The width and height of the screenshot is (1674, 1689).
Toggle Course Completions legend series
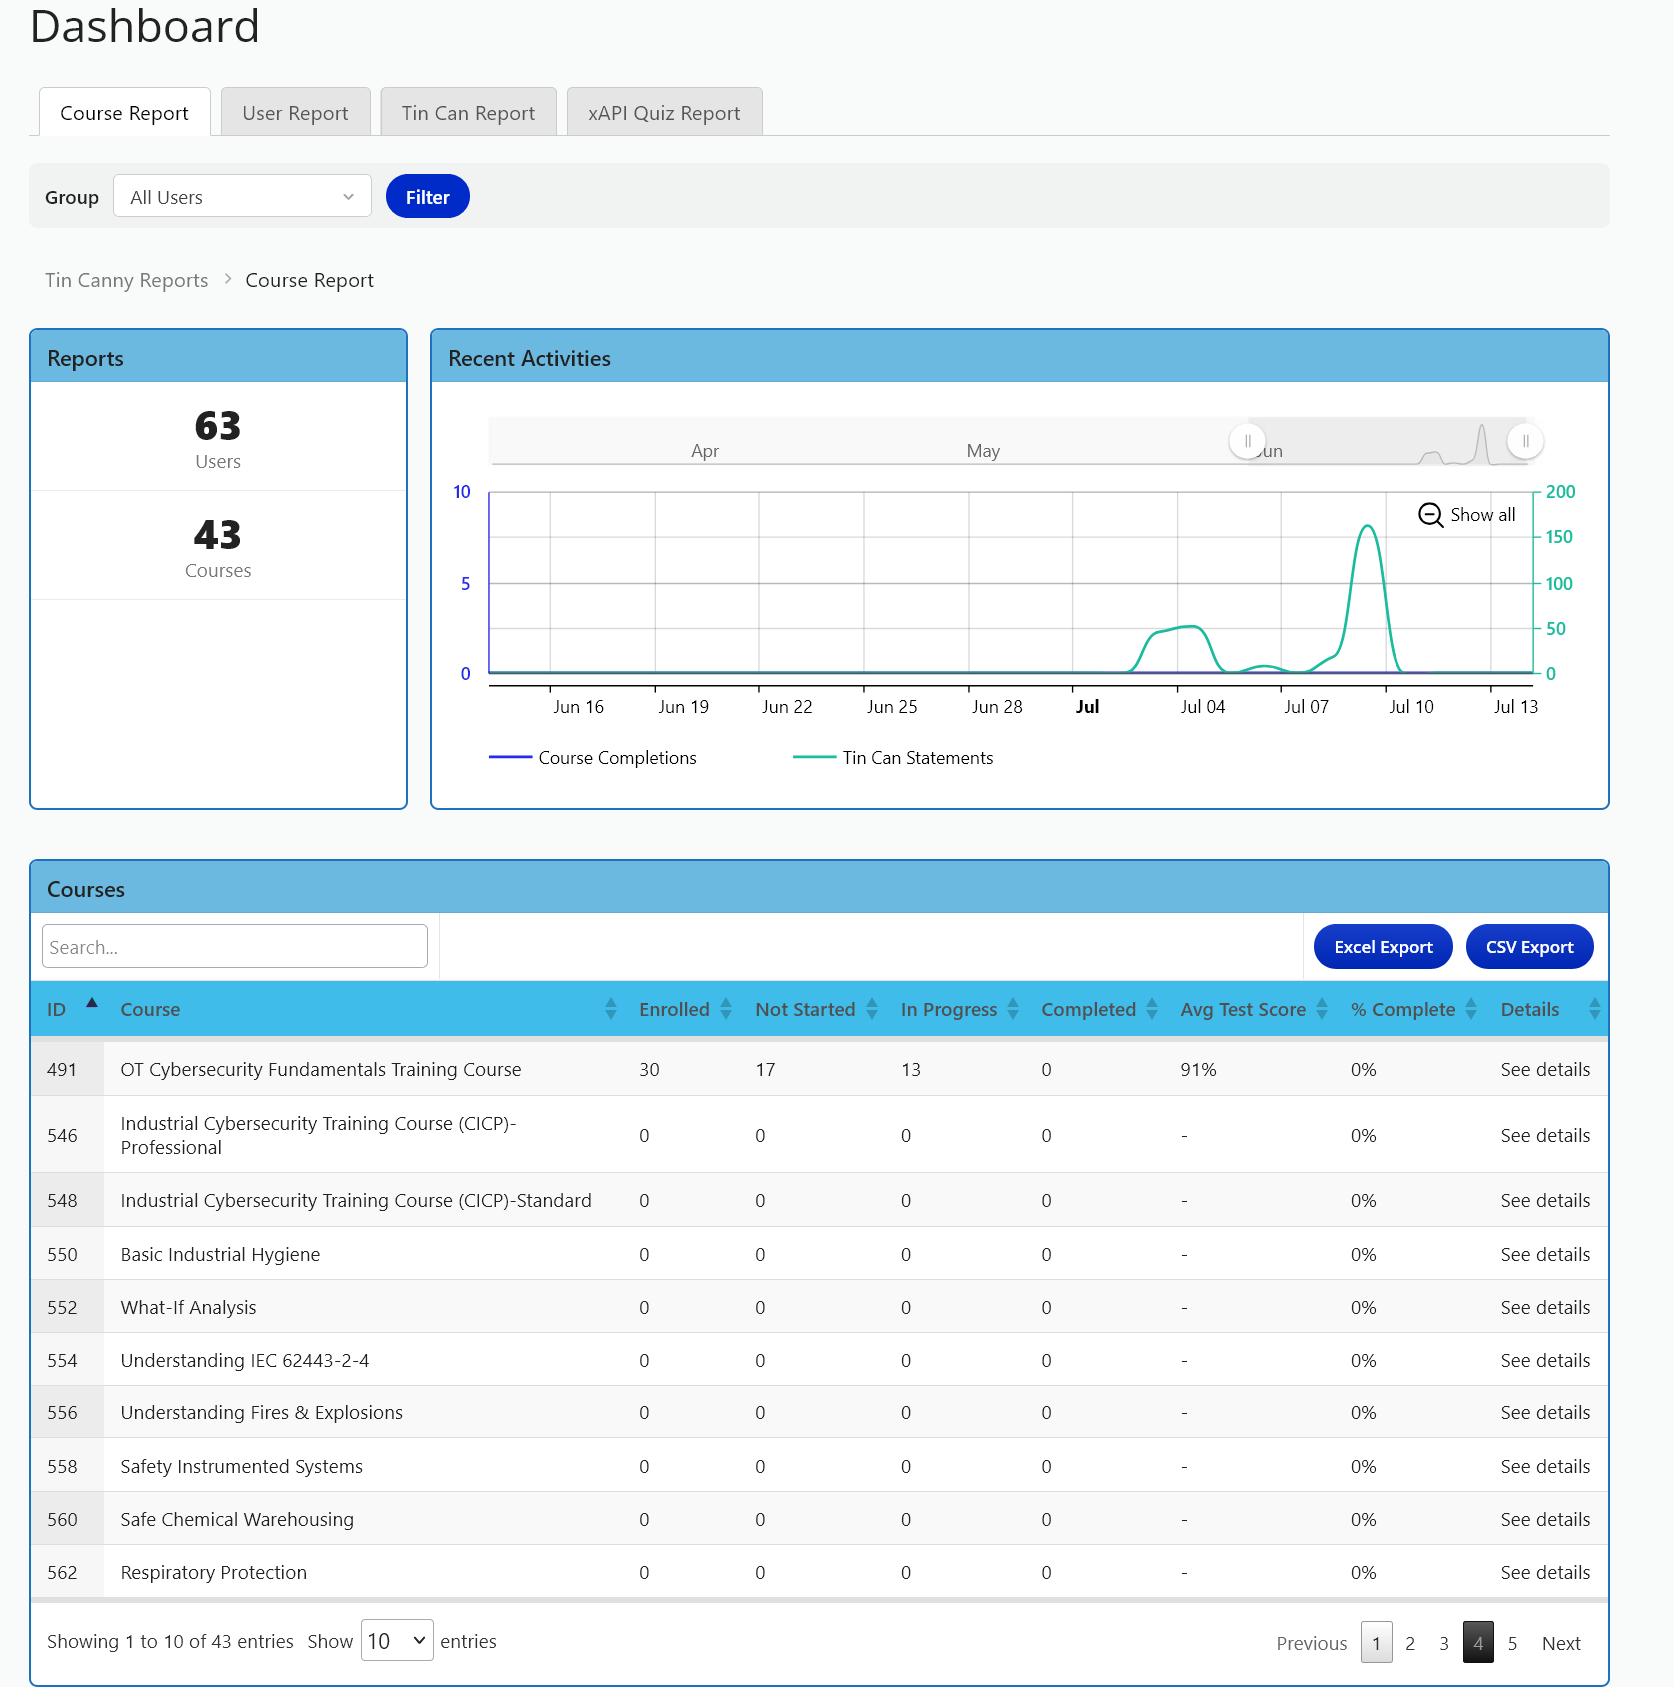click(x=593, y=758)
